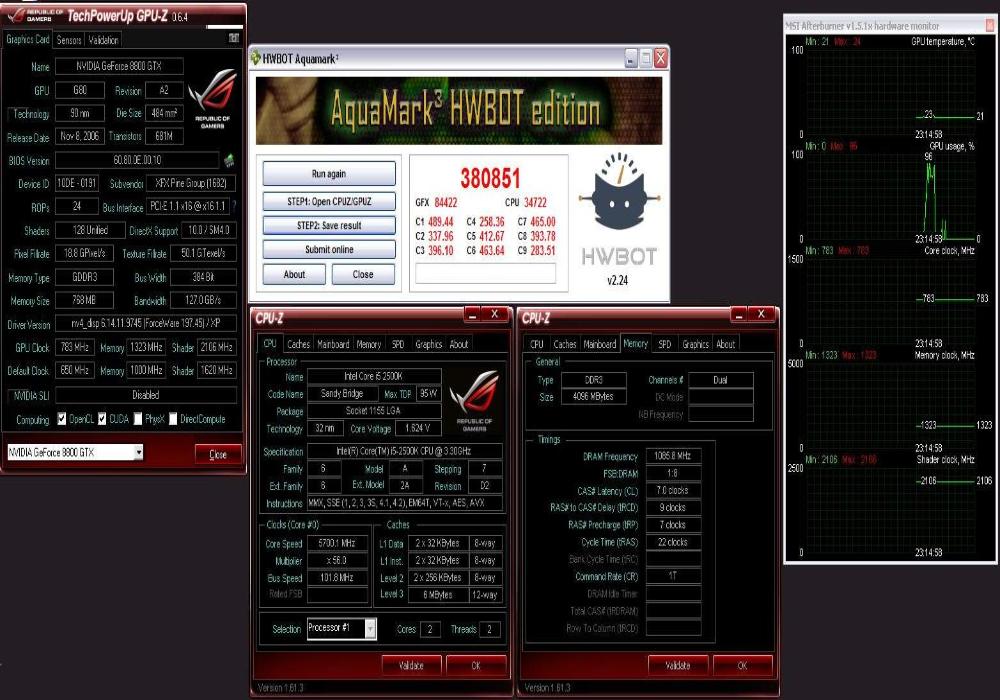This screenshot has height=700, width=1000.
Task: Click STEP1: Open CPUZ/GPUZ button
Action: click(329, 201)
